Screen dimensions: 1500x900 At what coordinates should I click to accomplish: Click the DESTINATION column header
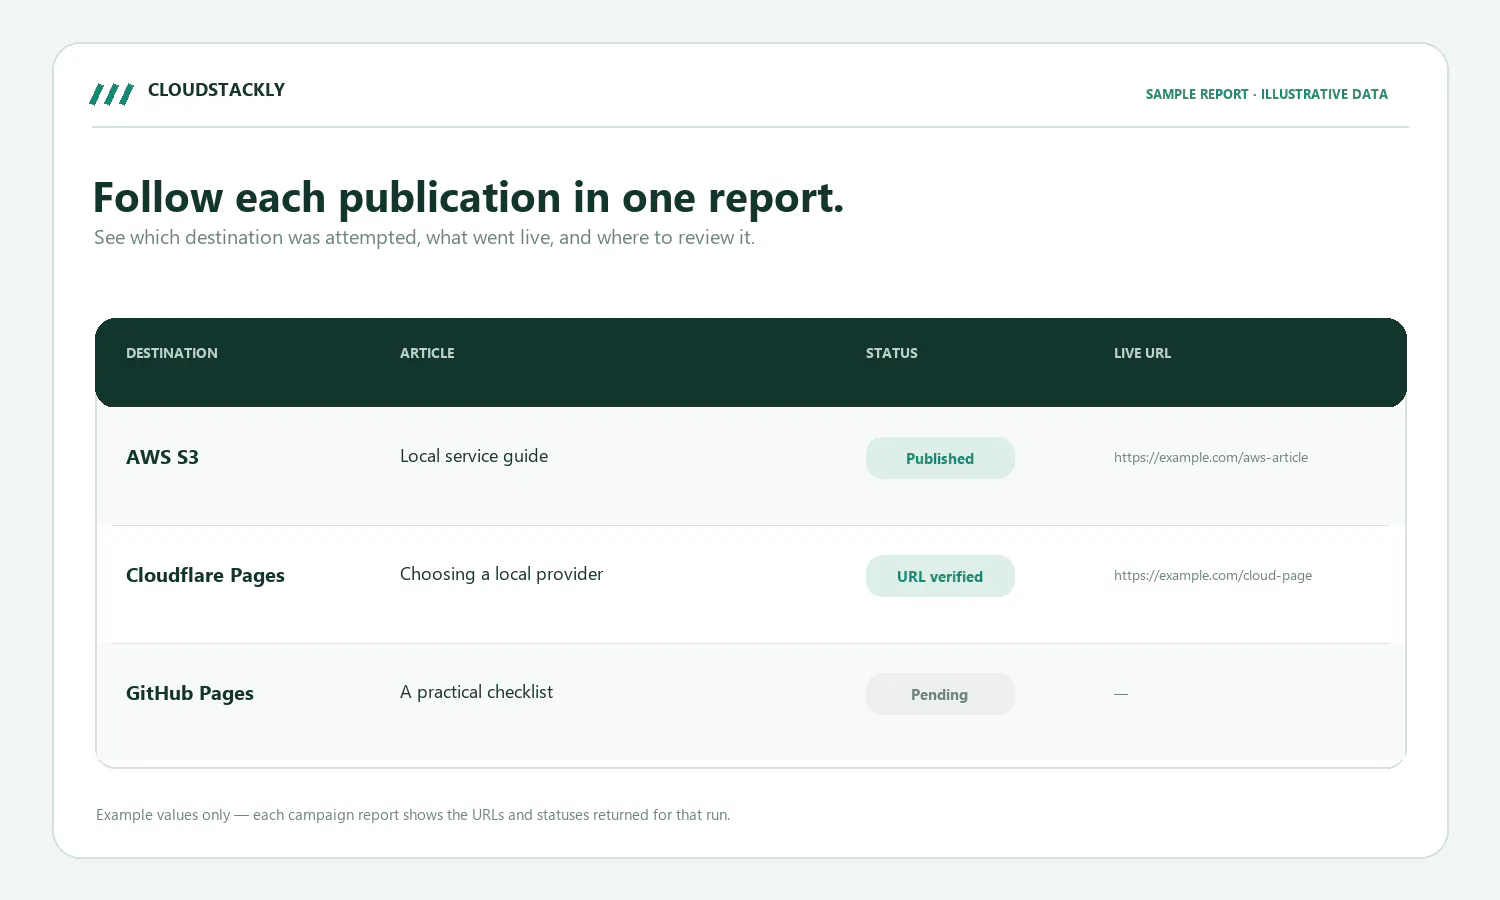pos(172,353)
